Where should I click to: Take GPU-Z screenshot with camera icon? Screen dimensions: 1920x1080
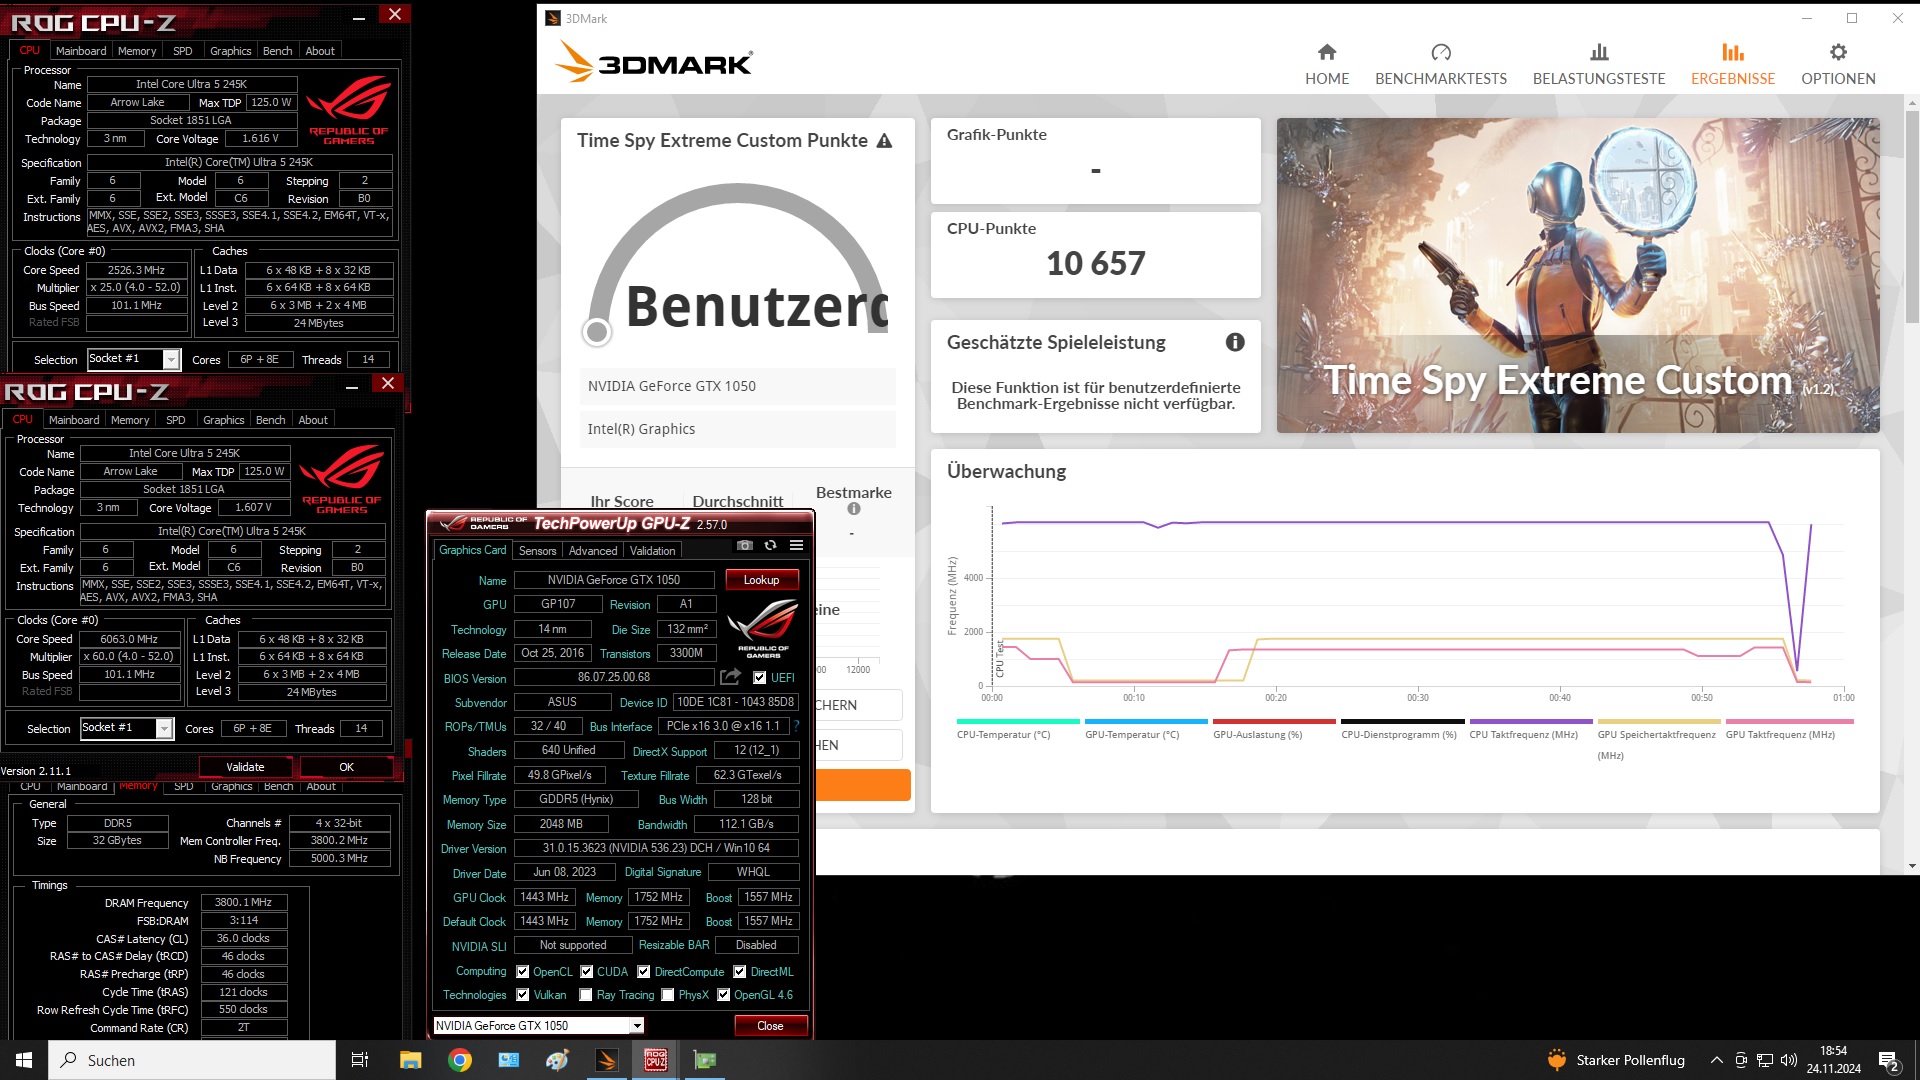click(745, 545)
